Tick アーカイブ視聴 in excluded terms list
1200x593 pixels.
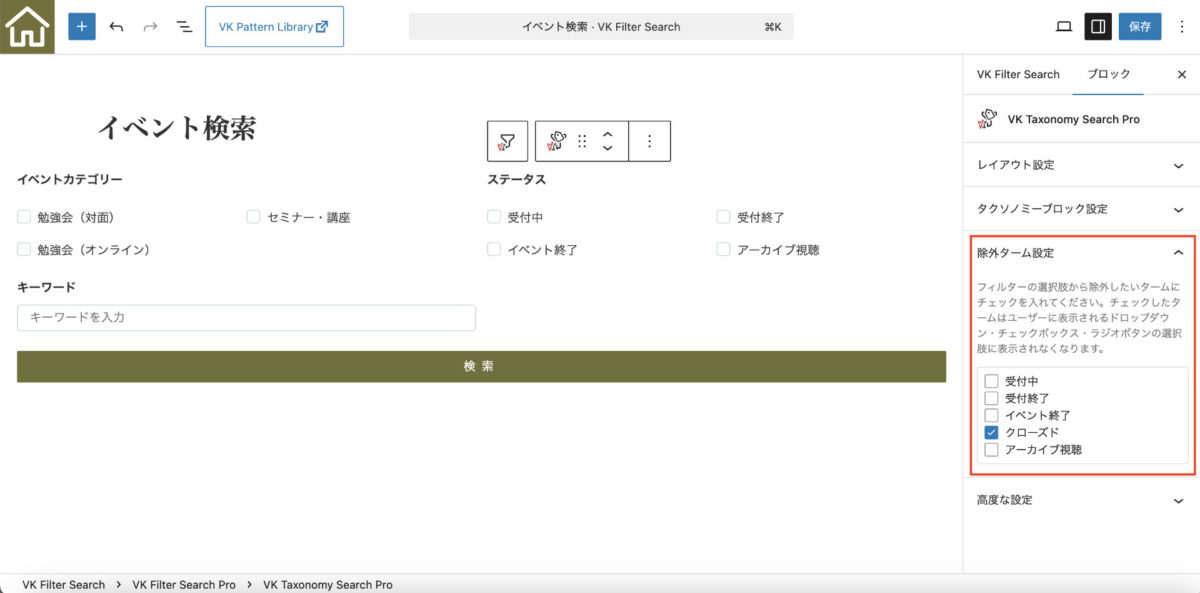991,450
